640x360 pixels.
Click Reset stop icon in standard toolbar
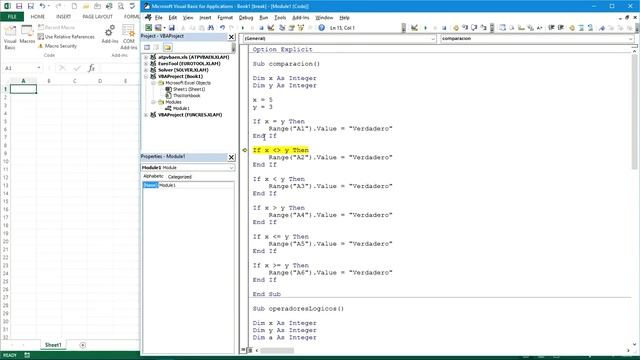tap(262, 28)
